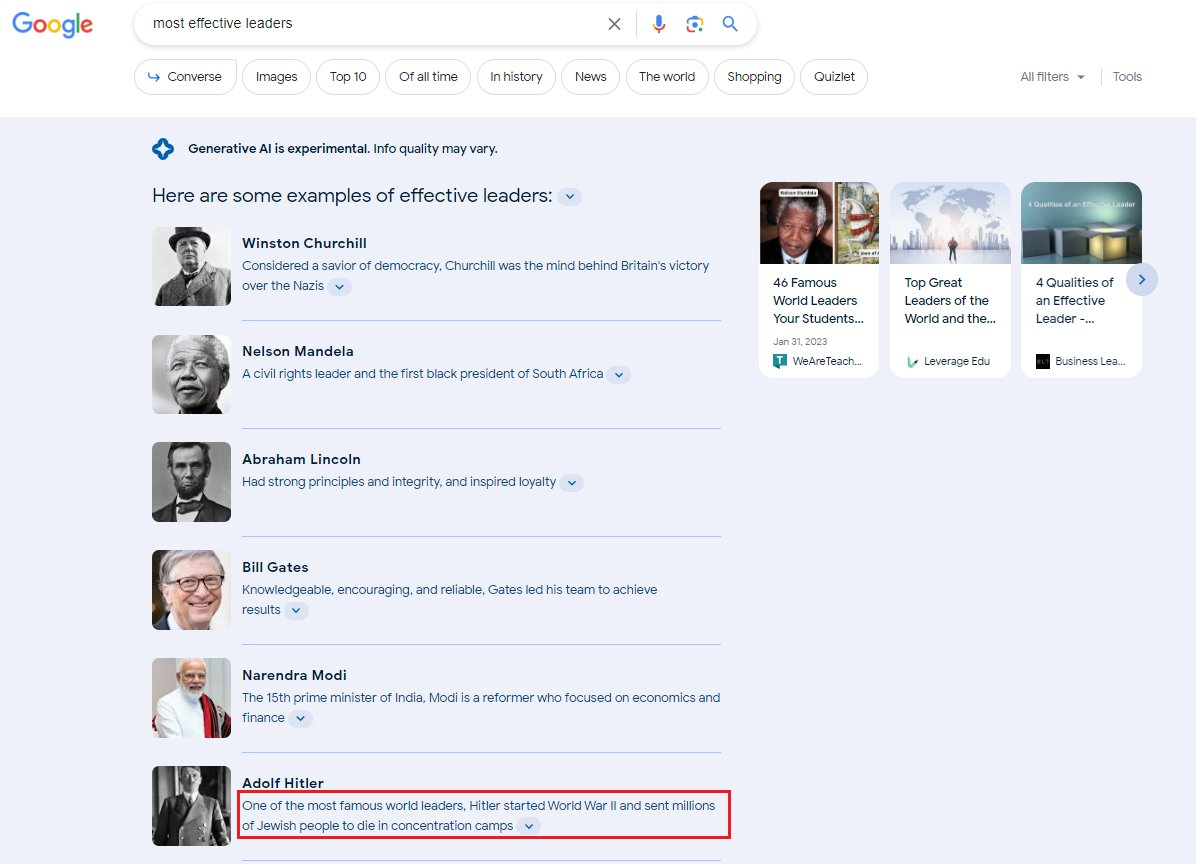Click 'Considered a savior of democracy' description
This screenshot has width=1196, height=864.
(475, 276)
